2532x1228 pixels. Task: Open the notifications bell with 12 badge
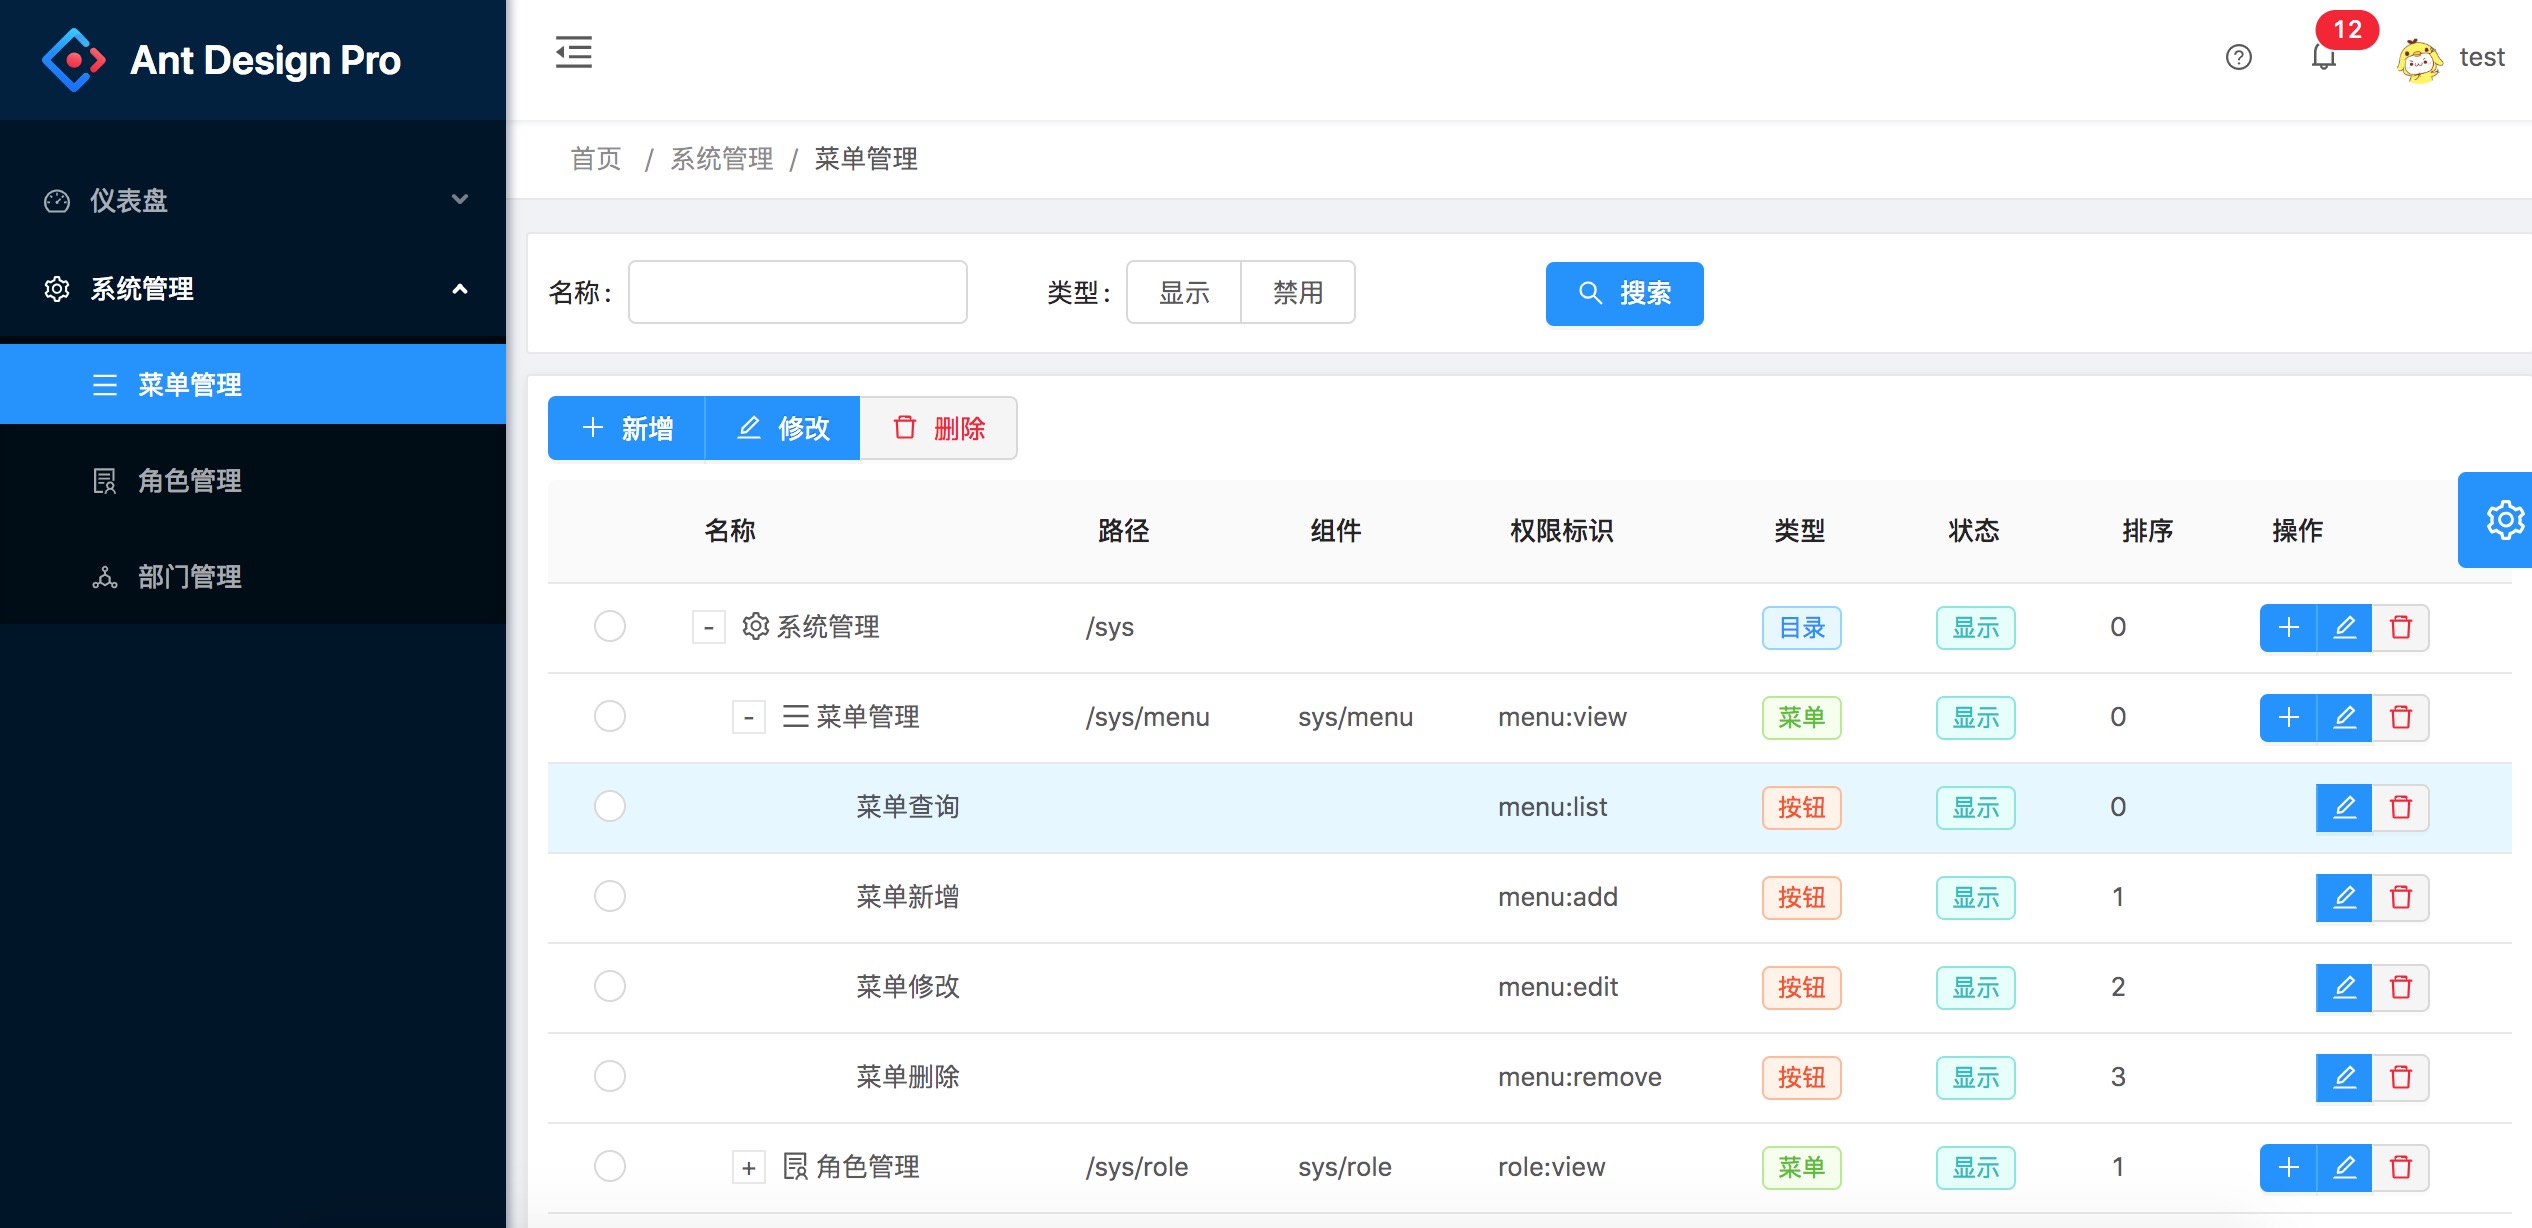tap(2323, 57)
